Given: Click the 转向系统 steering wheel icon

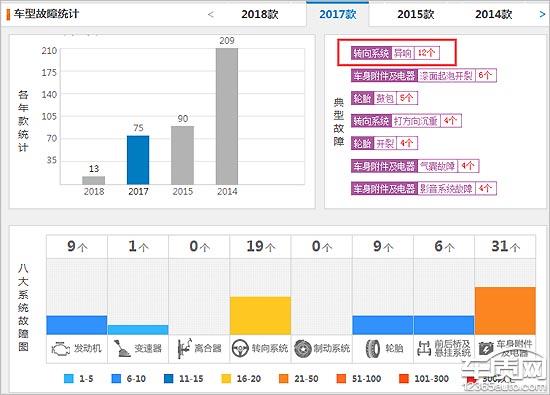Looking at the screenshot, I should pyautogui.click(x=240, y=349).
